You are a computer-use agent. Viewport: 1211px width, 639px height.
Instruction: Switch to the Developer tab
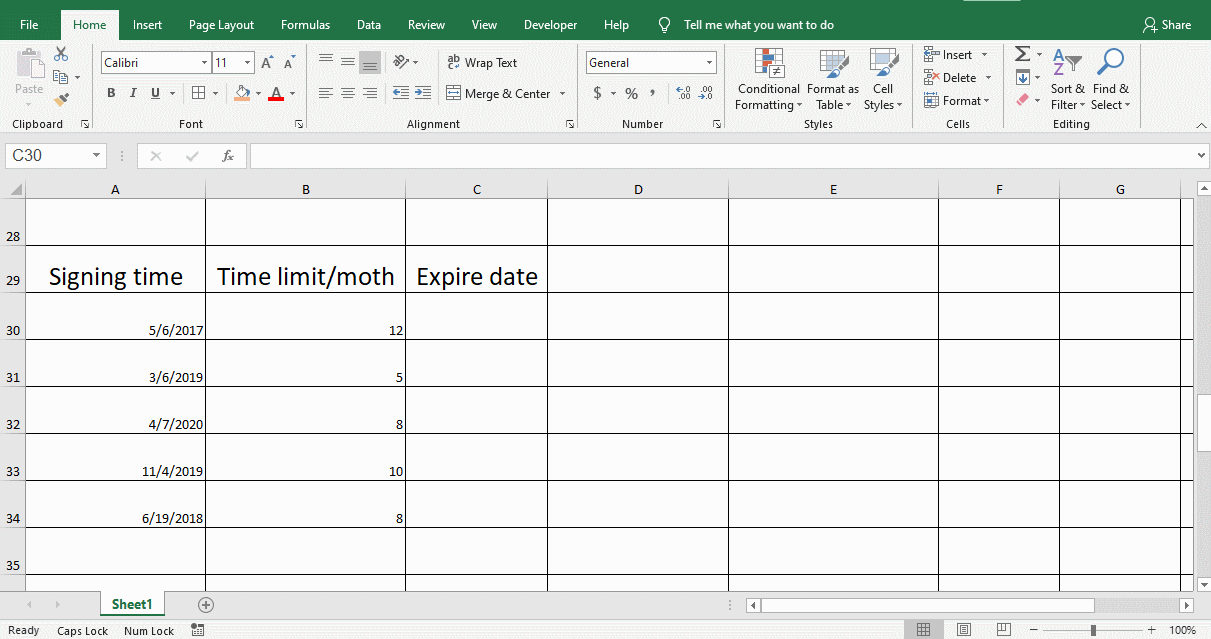coord(550,25)
